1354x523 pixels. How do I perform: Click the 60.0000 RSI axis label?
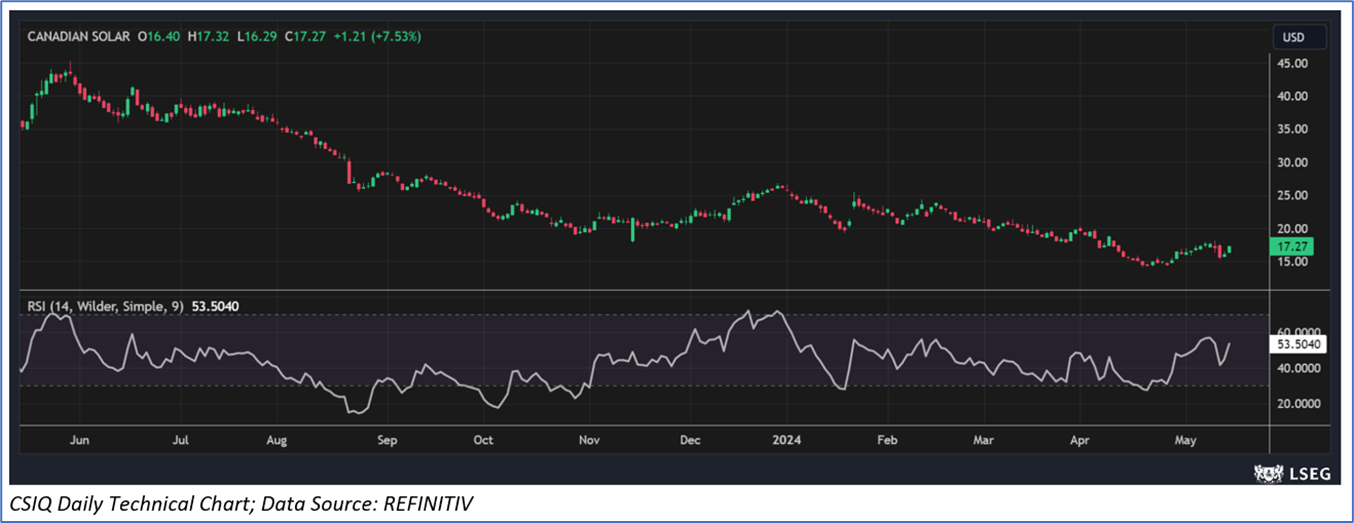(1297, 331)
